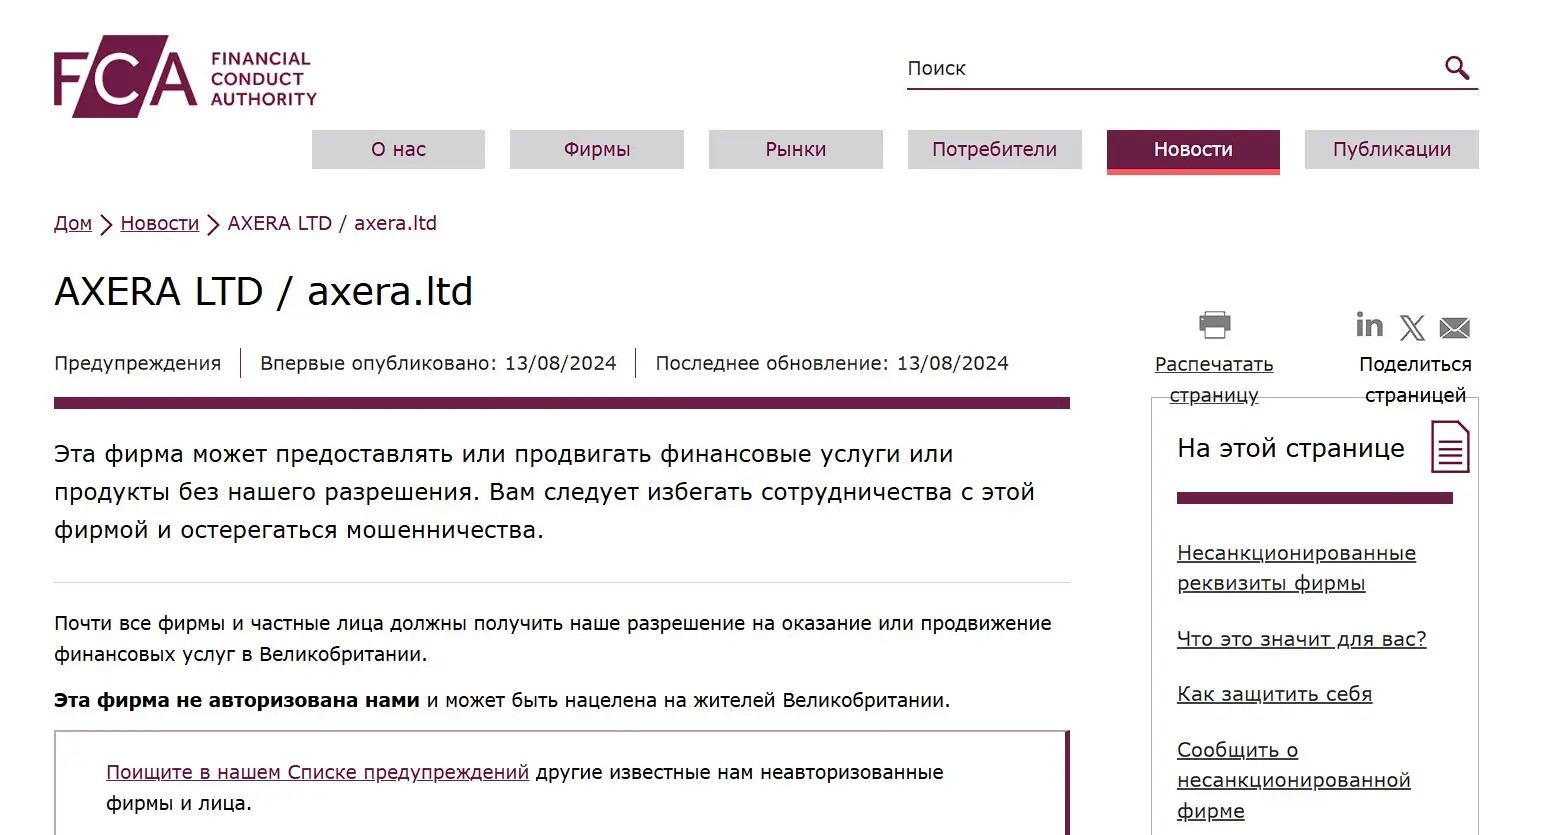Viewport: 1555px width, 835px height.
Task: Open the 'Потребители' section
Action: 994,149
